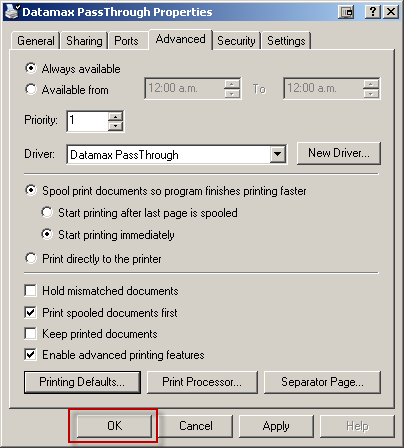Open Printing Defaults... dialog

point(82,382)
